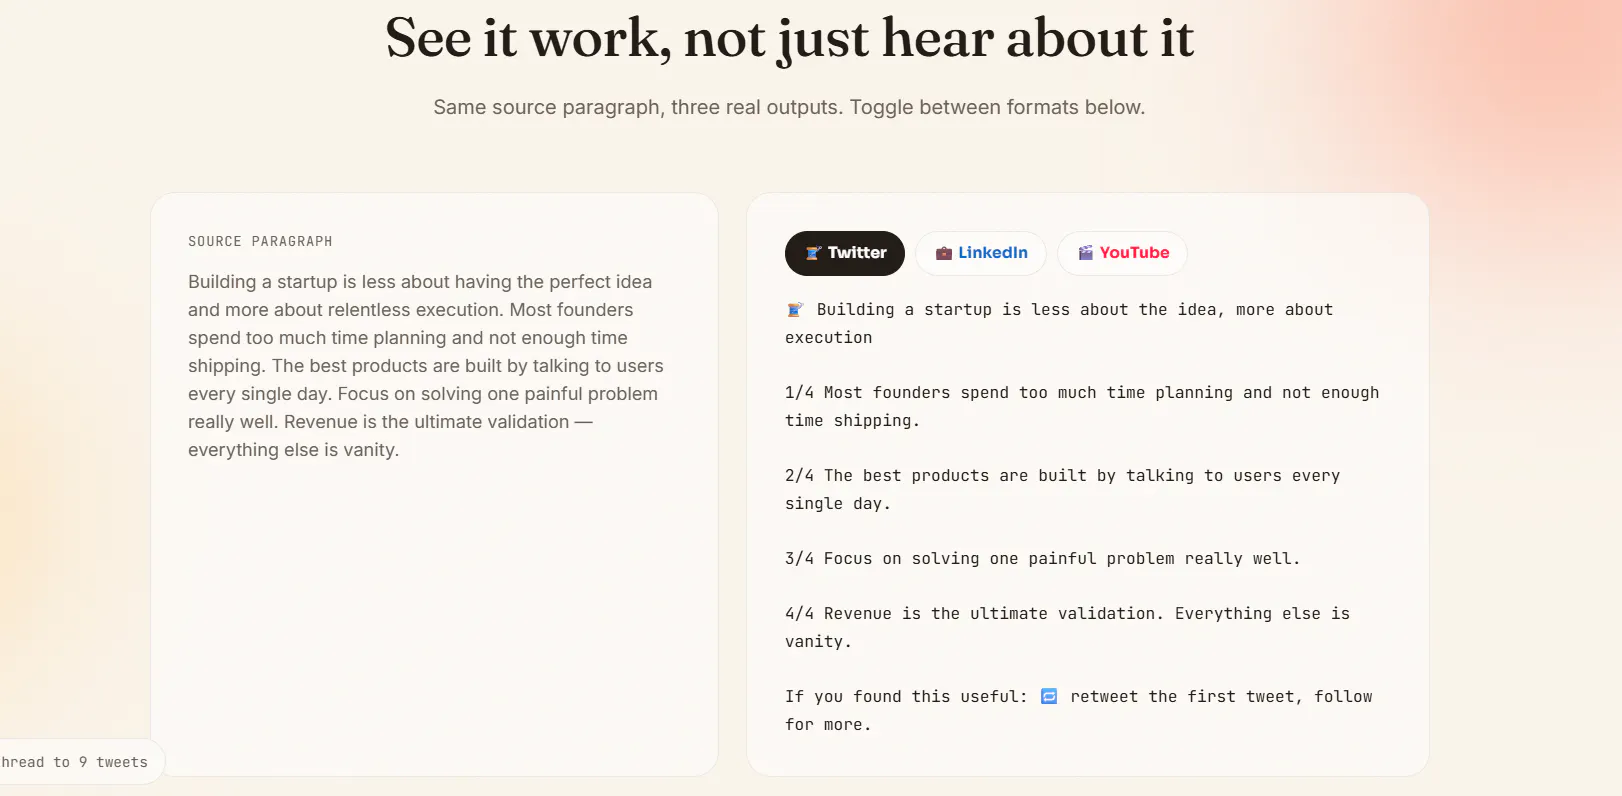Click tweet "2/4 The best products are built"
This screenshot has height=796, width=1622.
coord(936,476)
